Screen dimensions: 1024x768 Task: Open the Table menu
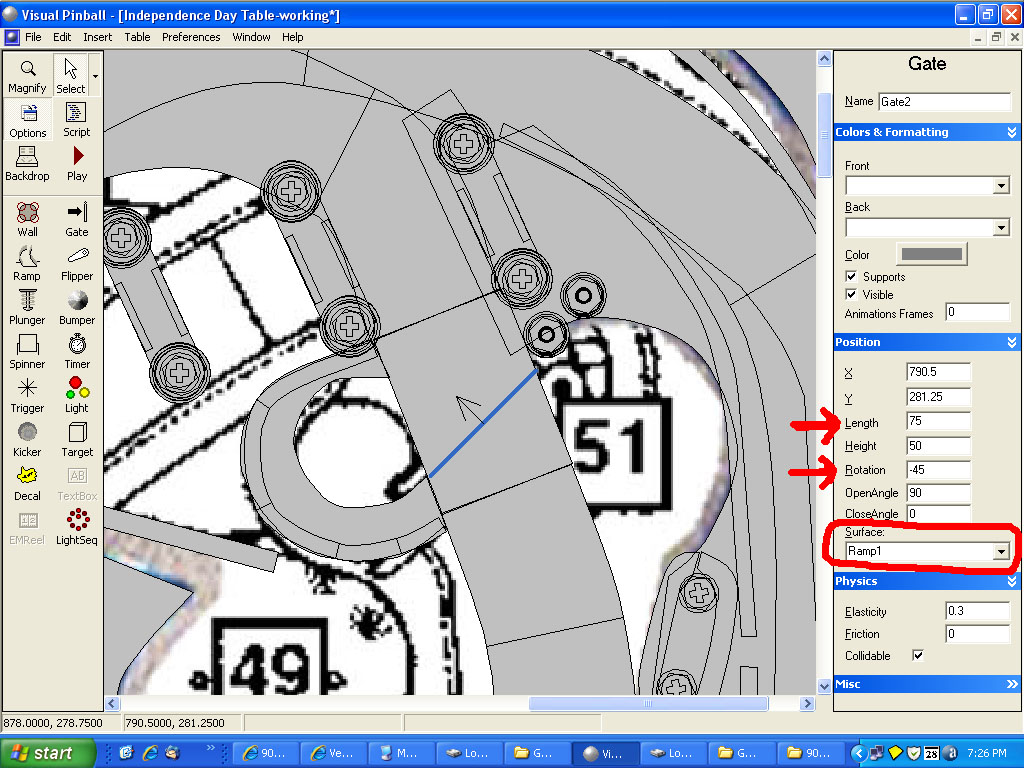tap(137, 37)
